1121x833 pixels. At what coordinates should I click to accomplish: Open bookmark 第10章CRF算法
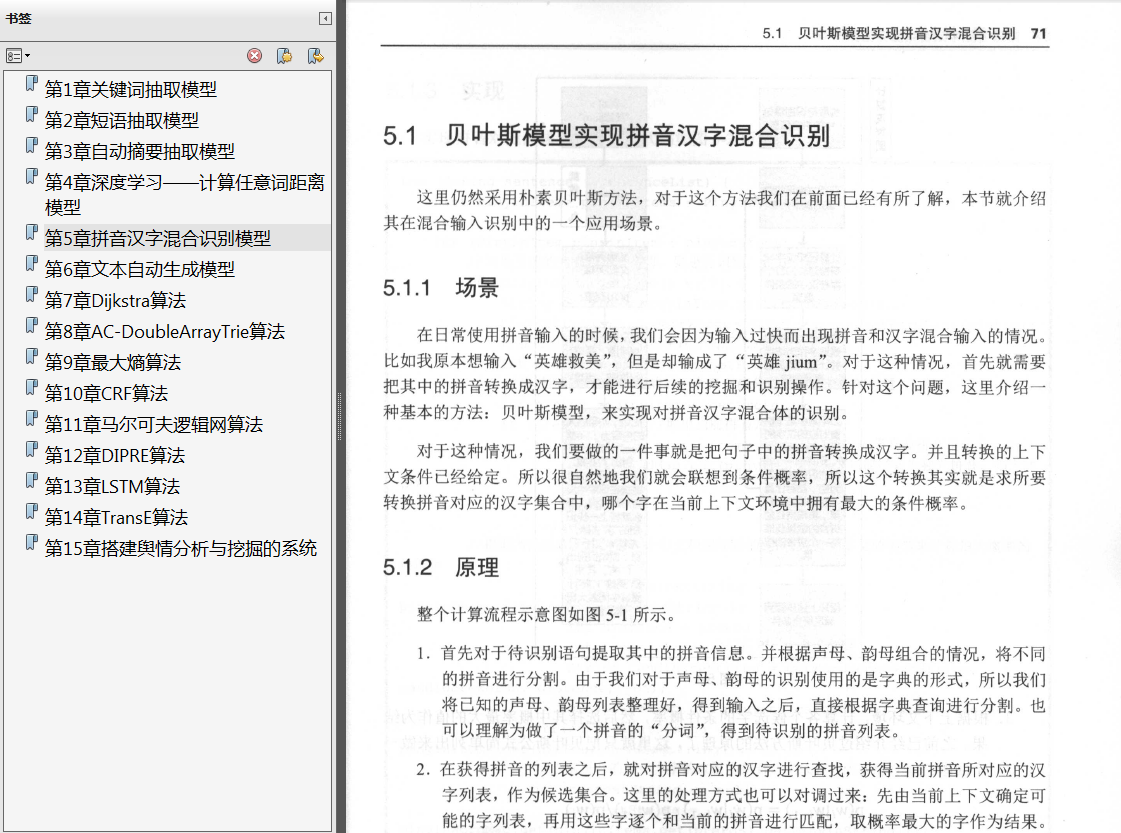pos(107,393)
